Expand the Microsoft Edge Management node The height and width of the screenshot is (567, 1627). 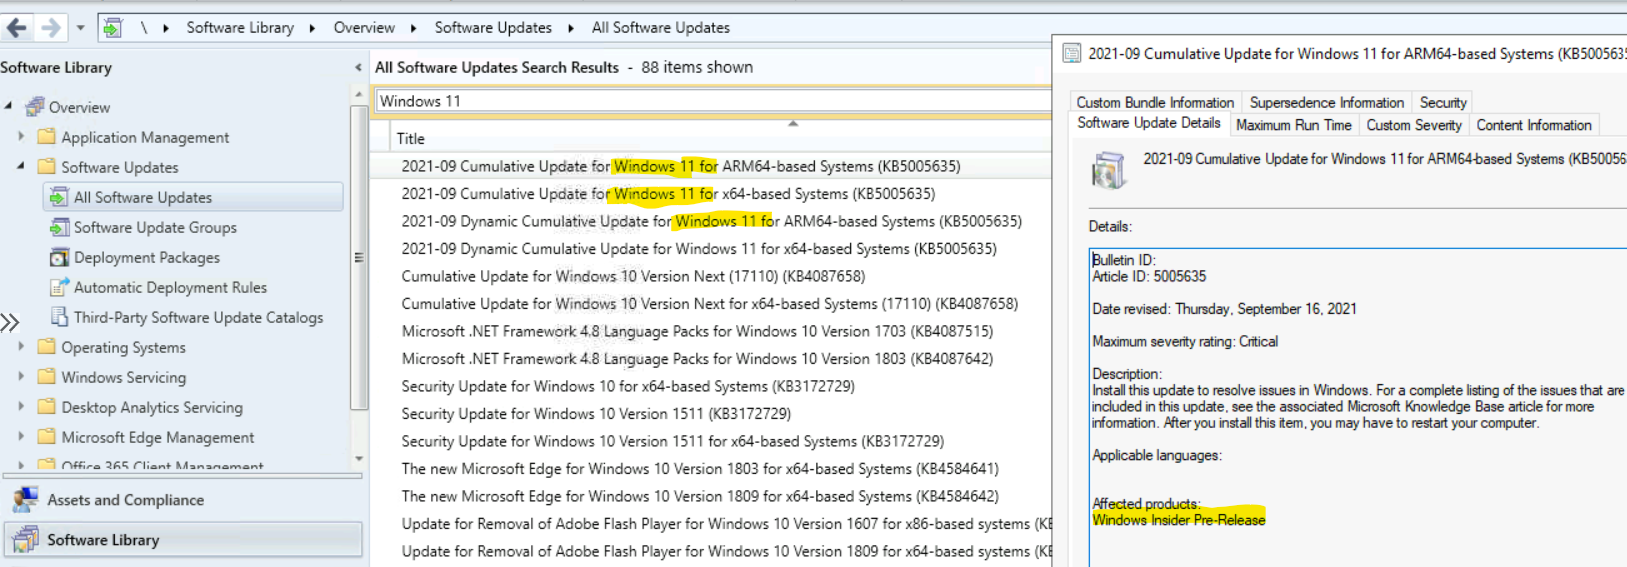tap(21, 436)
